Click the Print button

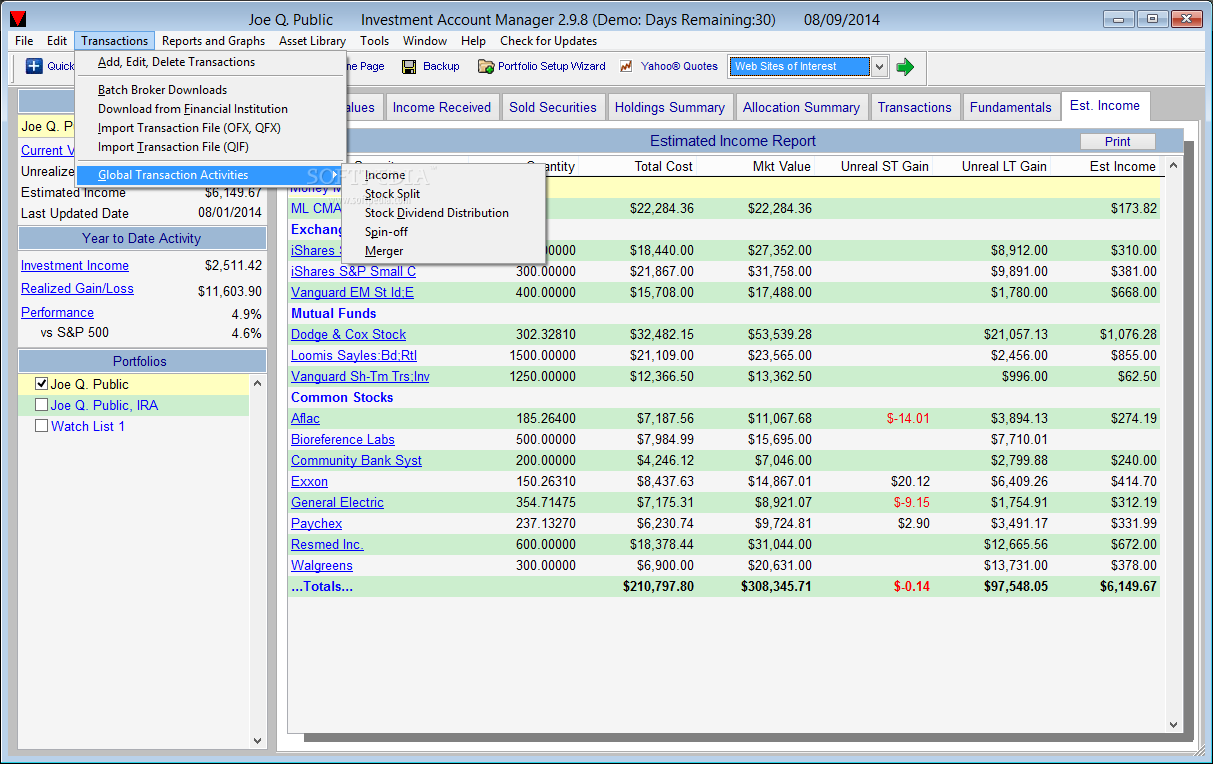(x=1118, y=142)
